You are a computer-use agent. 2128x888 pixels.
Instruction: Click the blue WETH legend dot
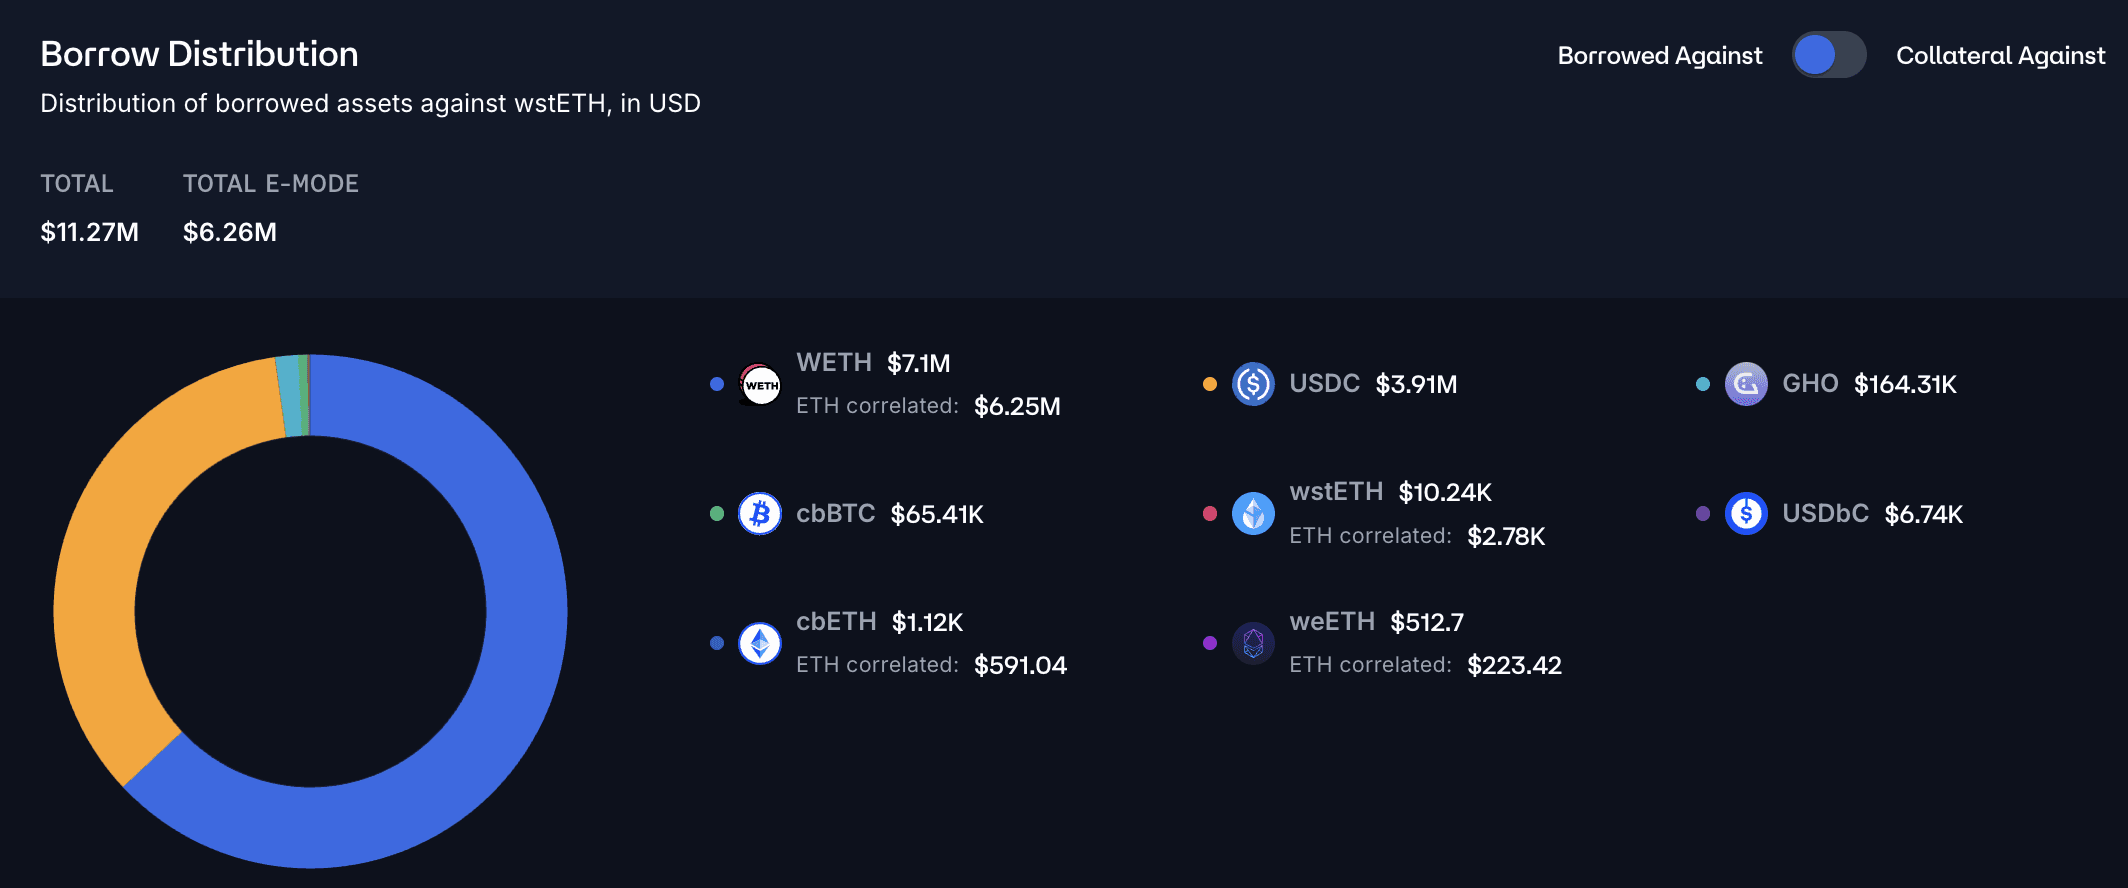point(717,384)
